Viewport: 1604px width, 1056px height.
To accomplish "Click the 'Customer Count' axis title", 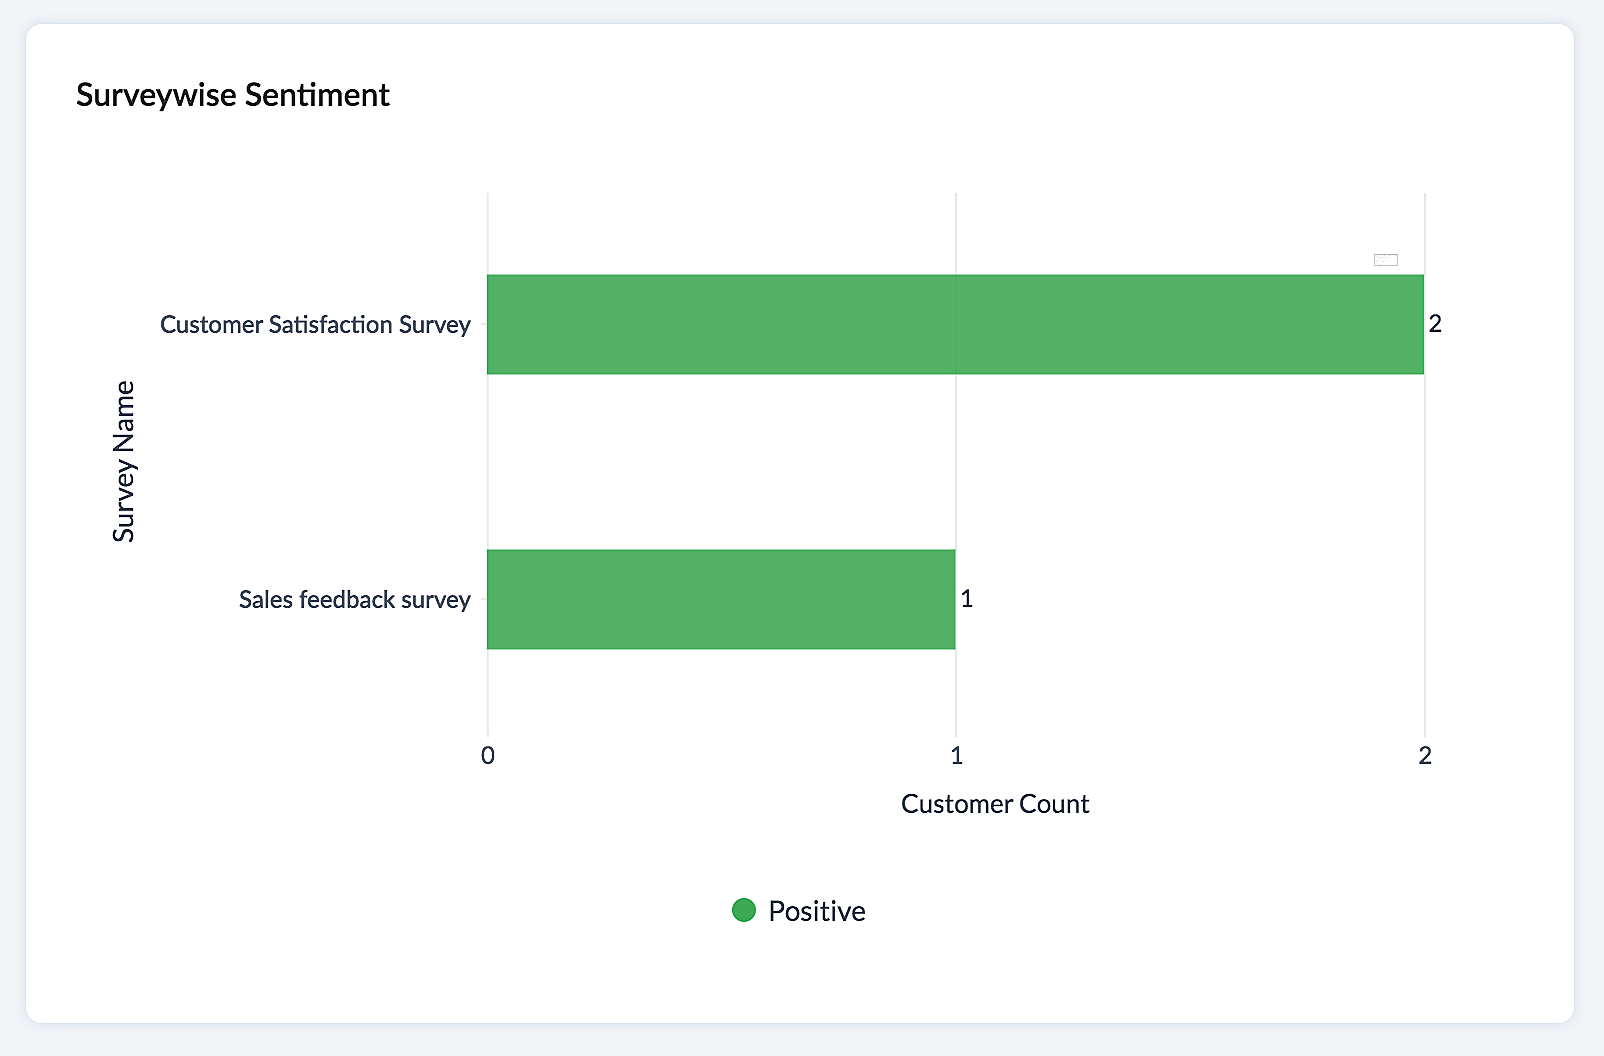I will [994, 804].
